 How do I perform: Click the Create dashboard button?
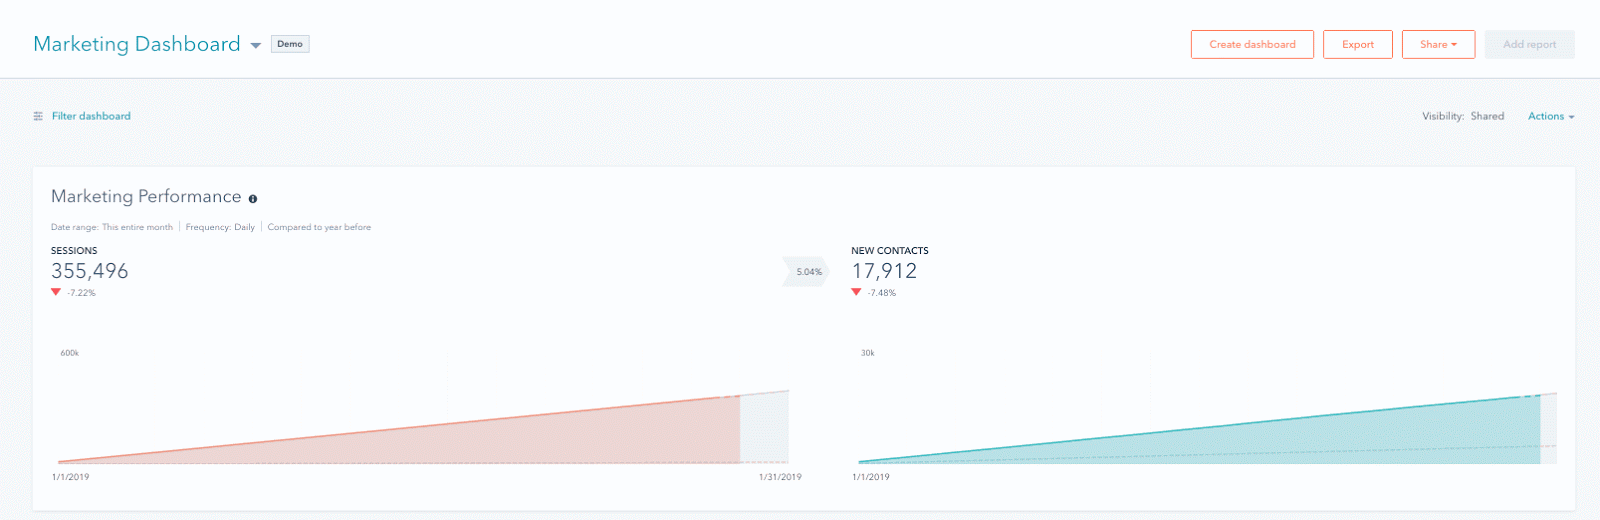pos(1252,44)
